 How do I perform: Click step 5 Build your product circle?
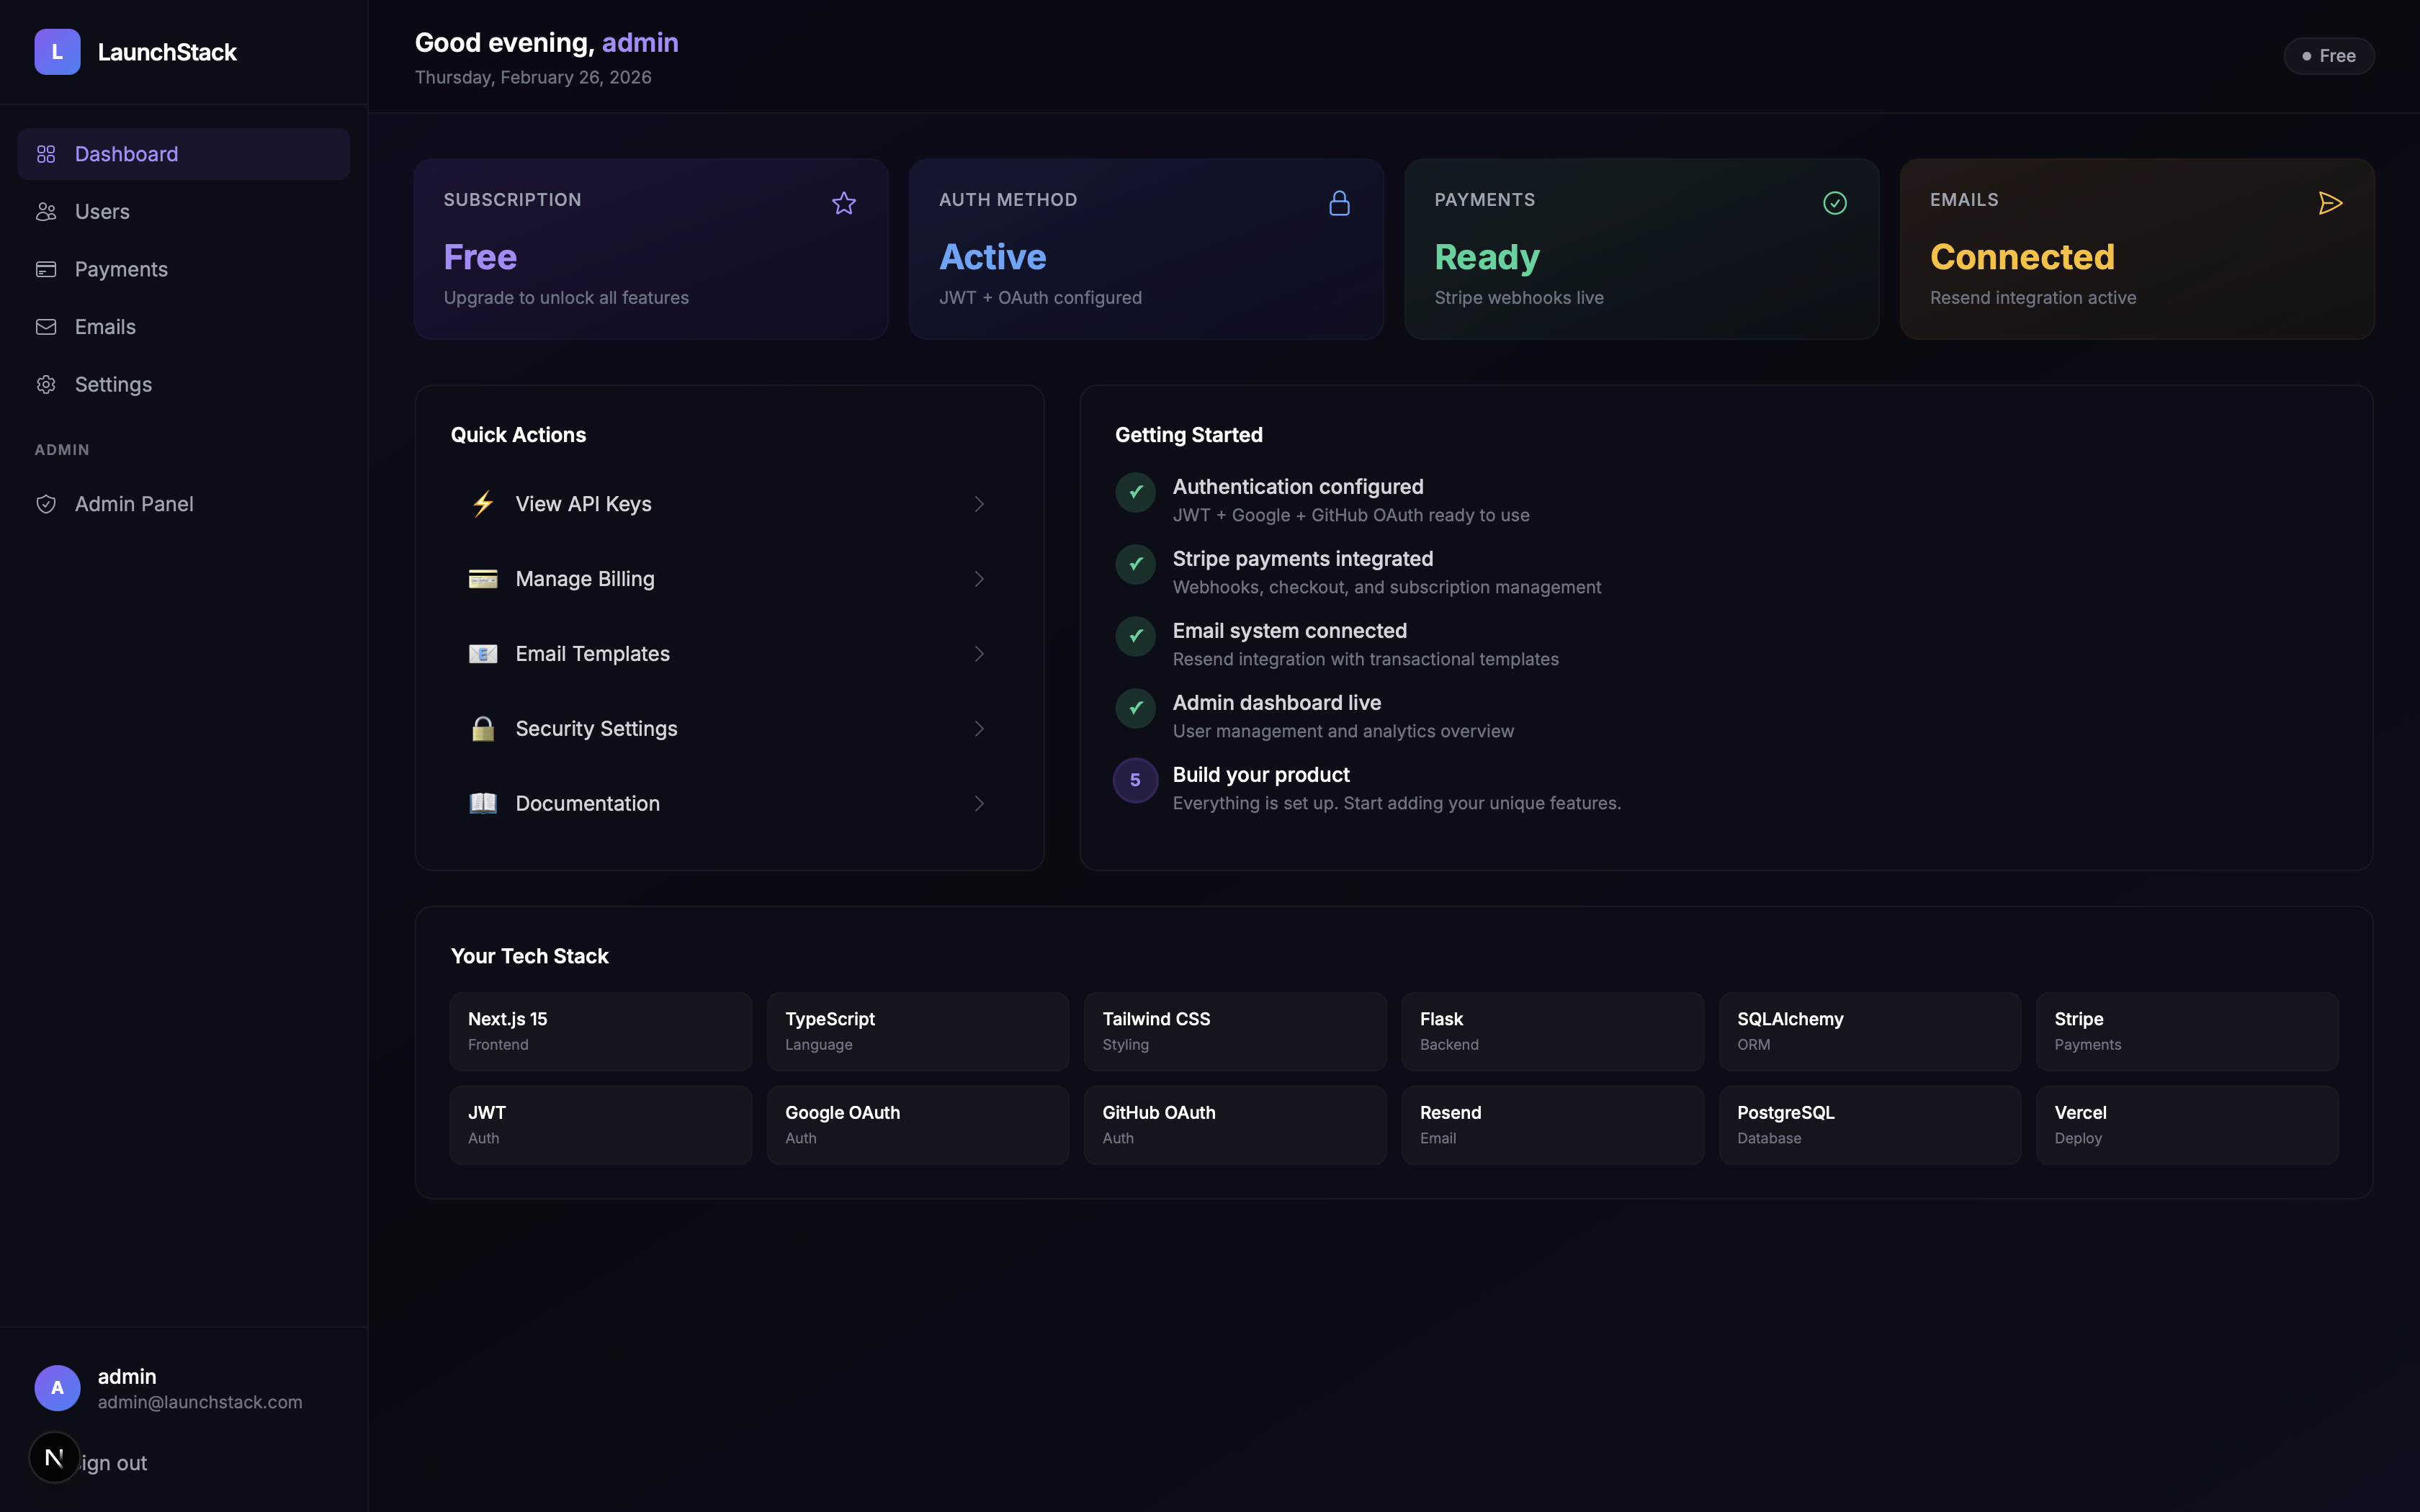point(1135,780)
